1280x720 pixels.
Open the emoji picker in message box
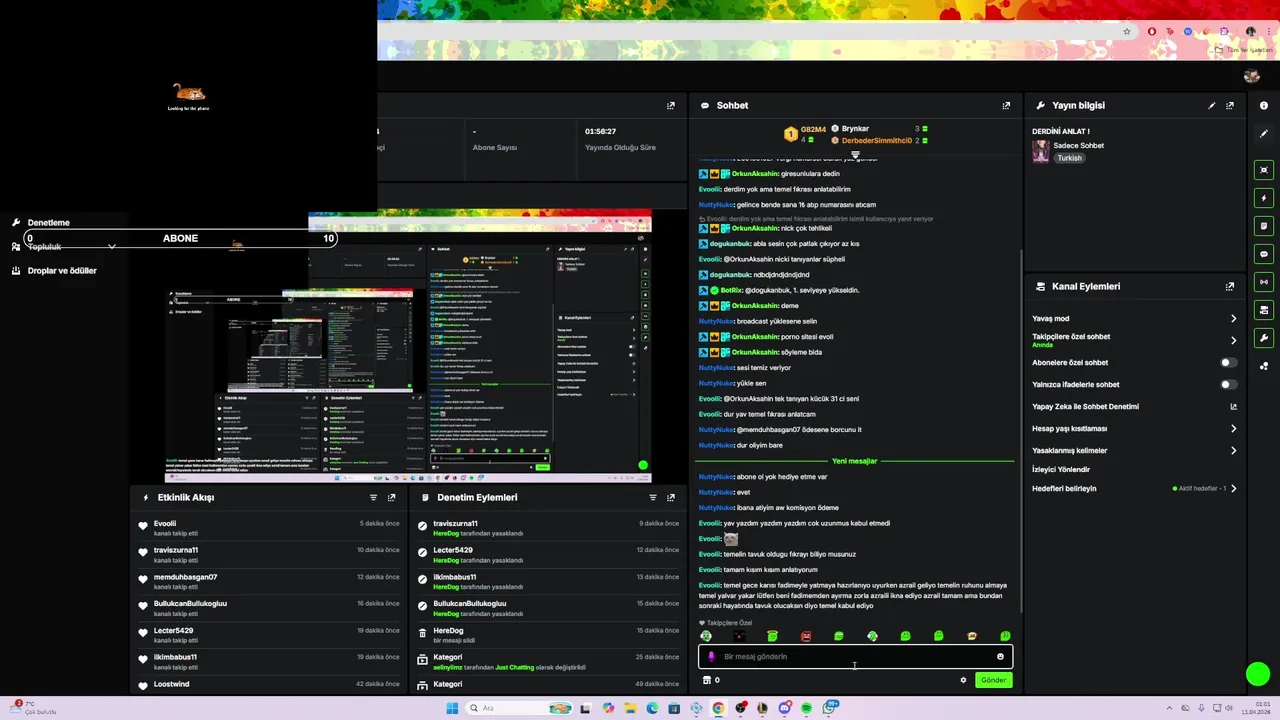(x=1000, y=657)
